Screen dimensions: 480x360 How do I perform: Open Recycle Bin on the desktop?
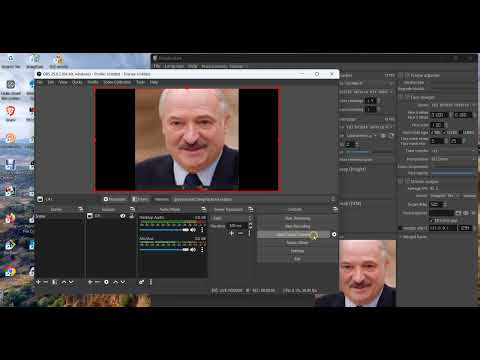point(11,62)
